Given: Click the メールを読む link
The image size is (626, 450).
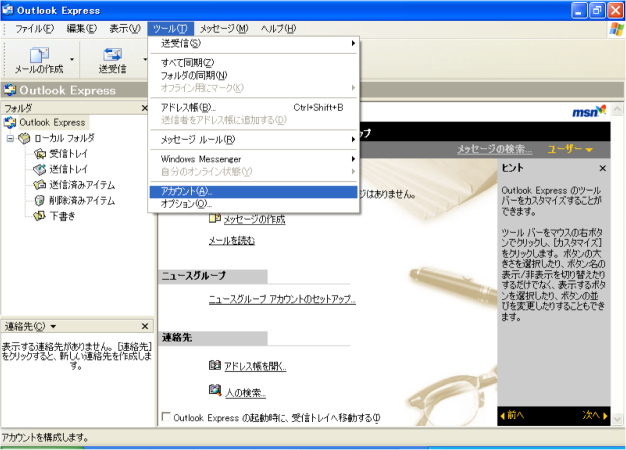Looking at the screenshot, I should coord(232,240).
